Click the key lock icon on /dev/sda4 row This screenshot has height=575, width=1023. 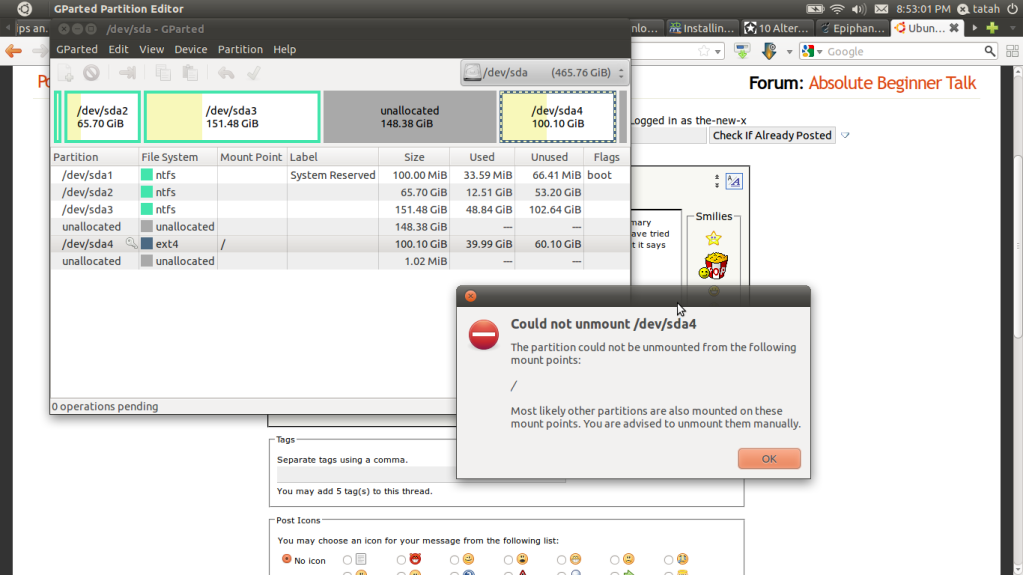131,243
